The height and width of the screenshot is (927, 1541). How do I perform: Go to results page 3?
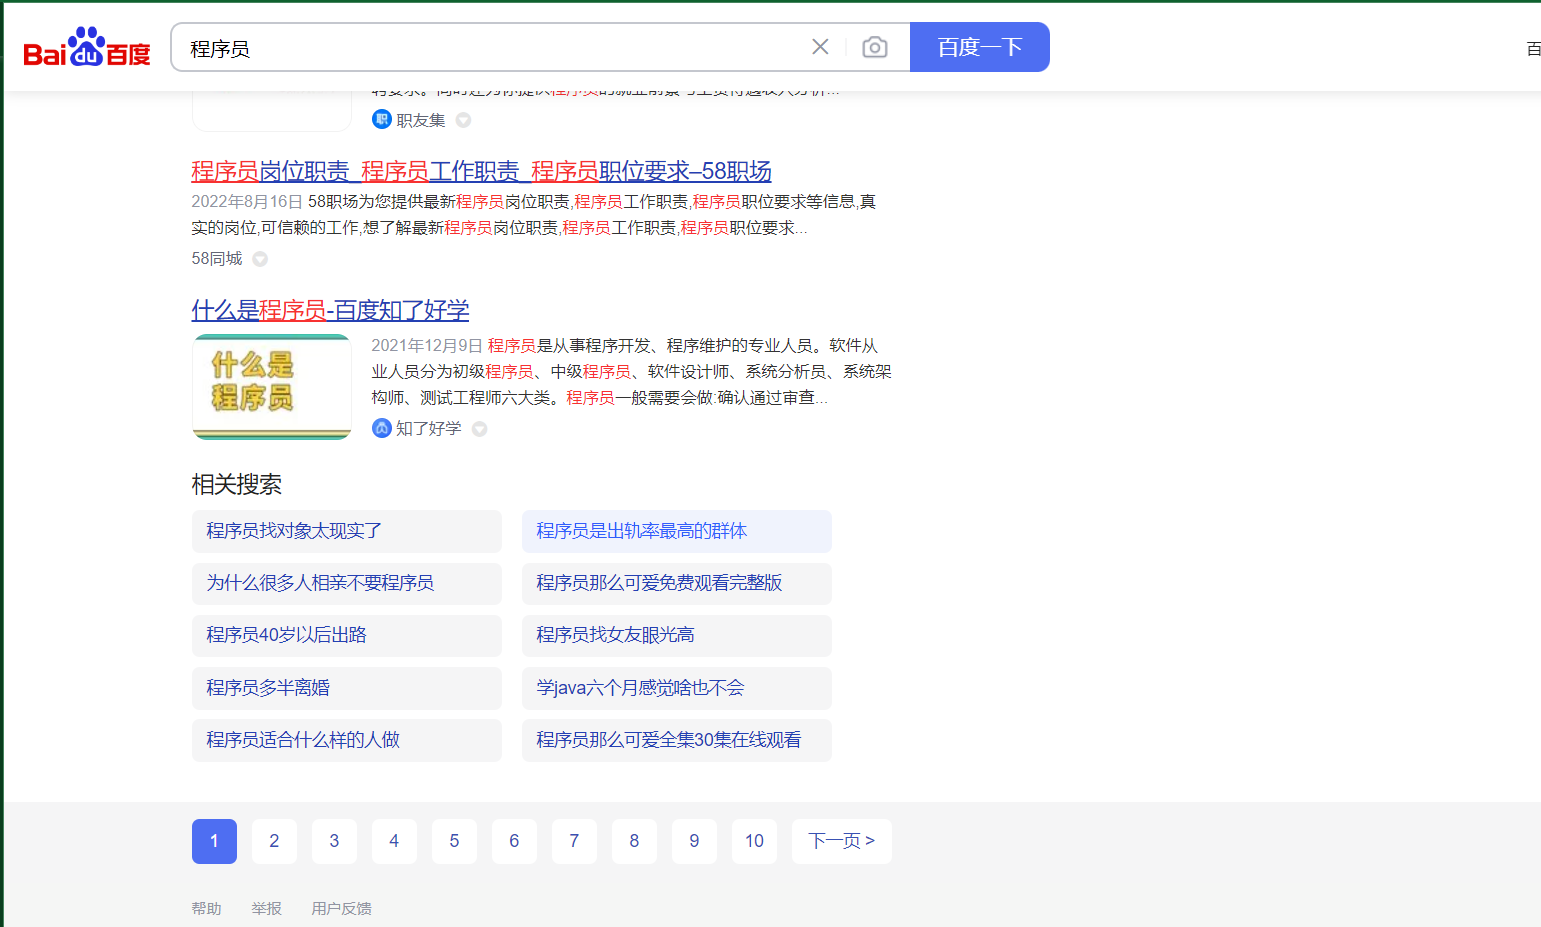click(x=334, y=841)
